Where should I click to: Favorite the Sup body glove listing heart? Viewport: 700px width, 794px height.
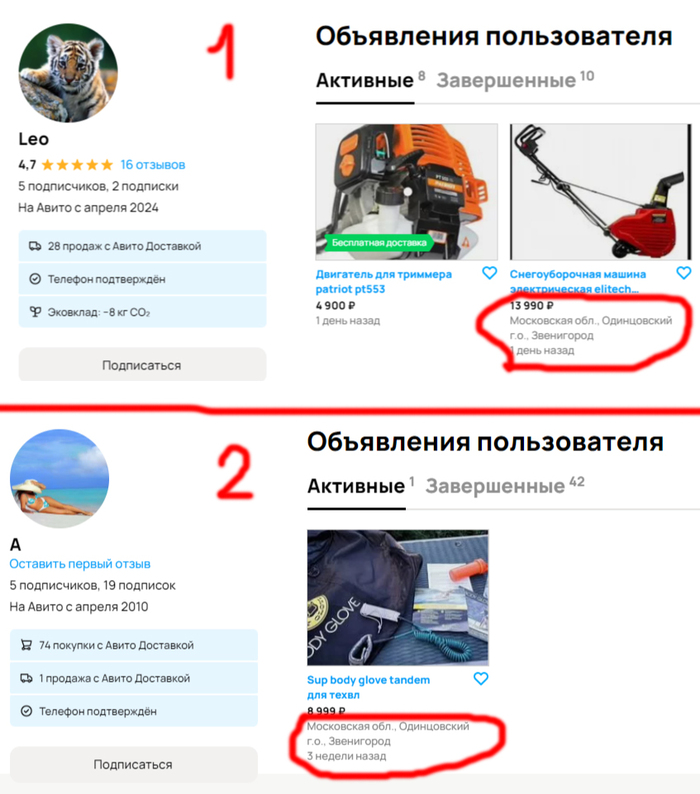tap(481, 679)
